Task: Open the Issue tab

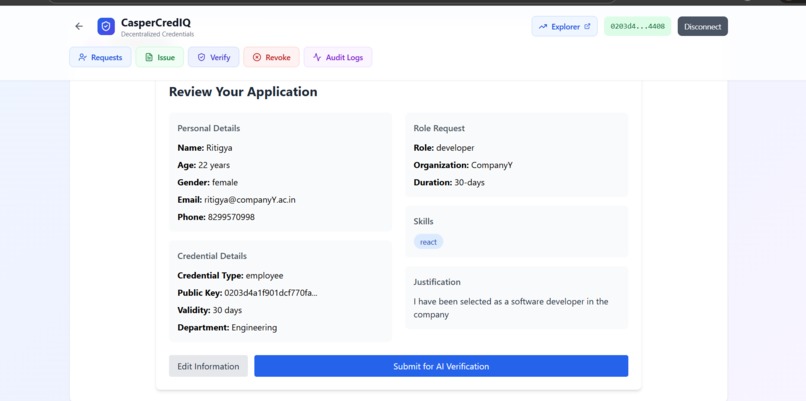Action: click(159, 57)
